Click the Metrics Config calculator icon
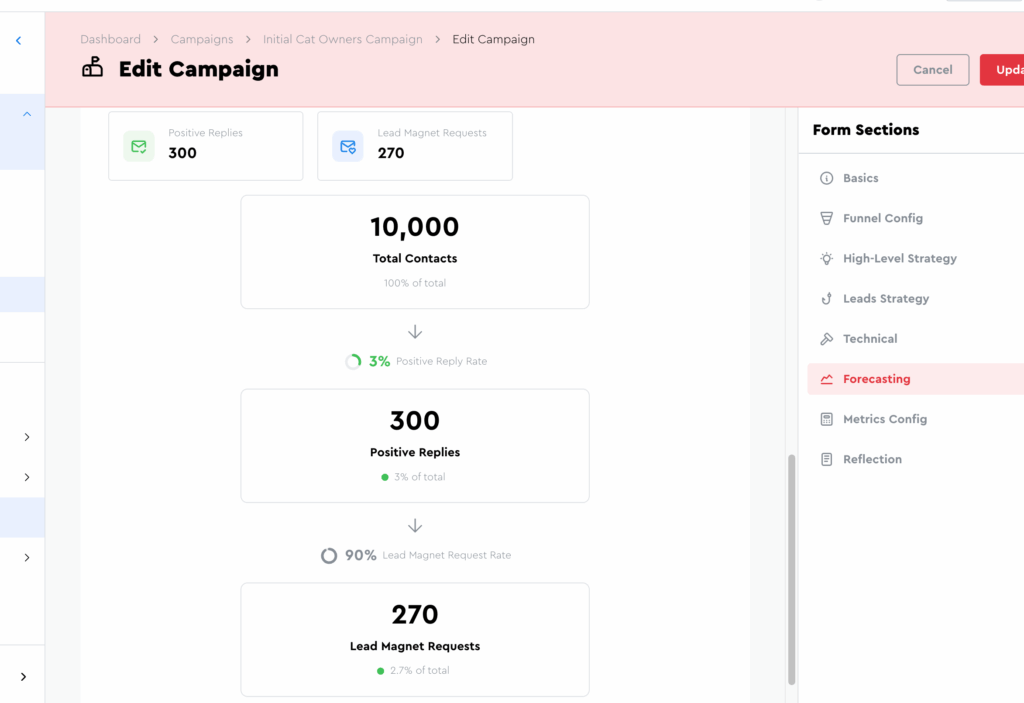 [826, 419]
